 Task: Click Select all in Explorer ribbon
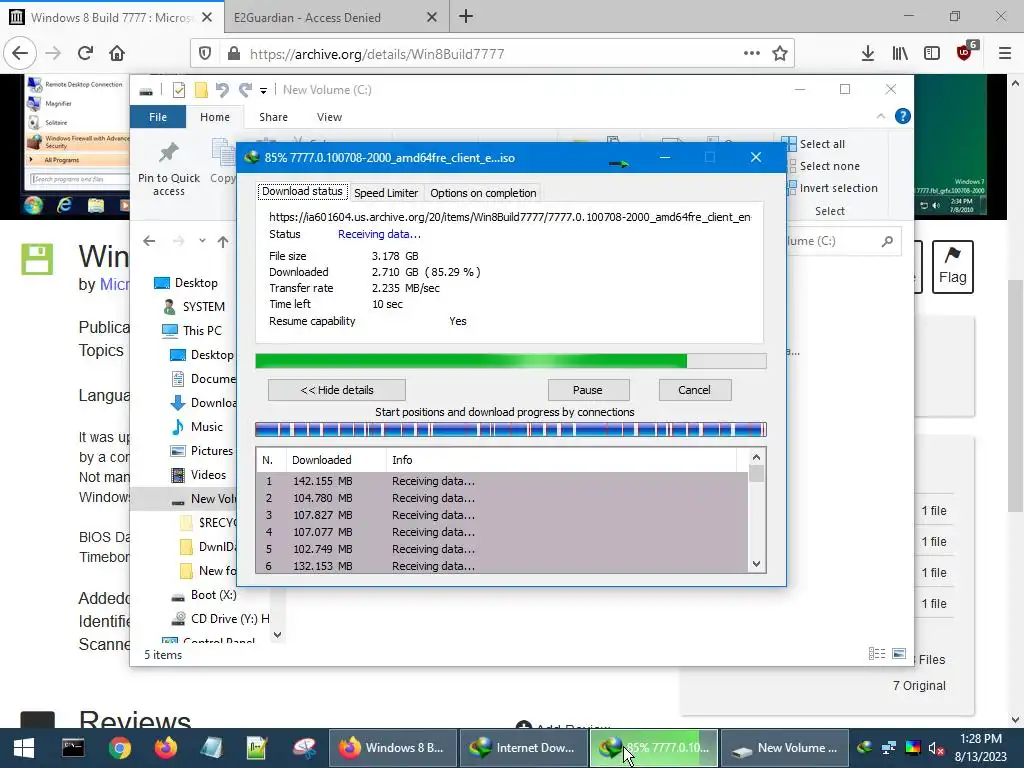point(814,144)
